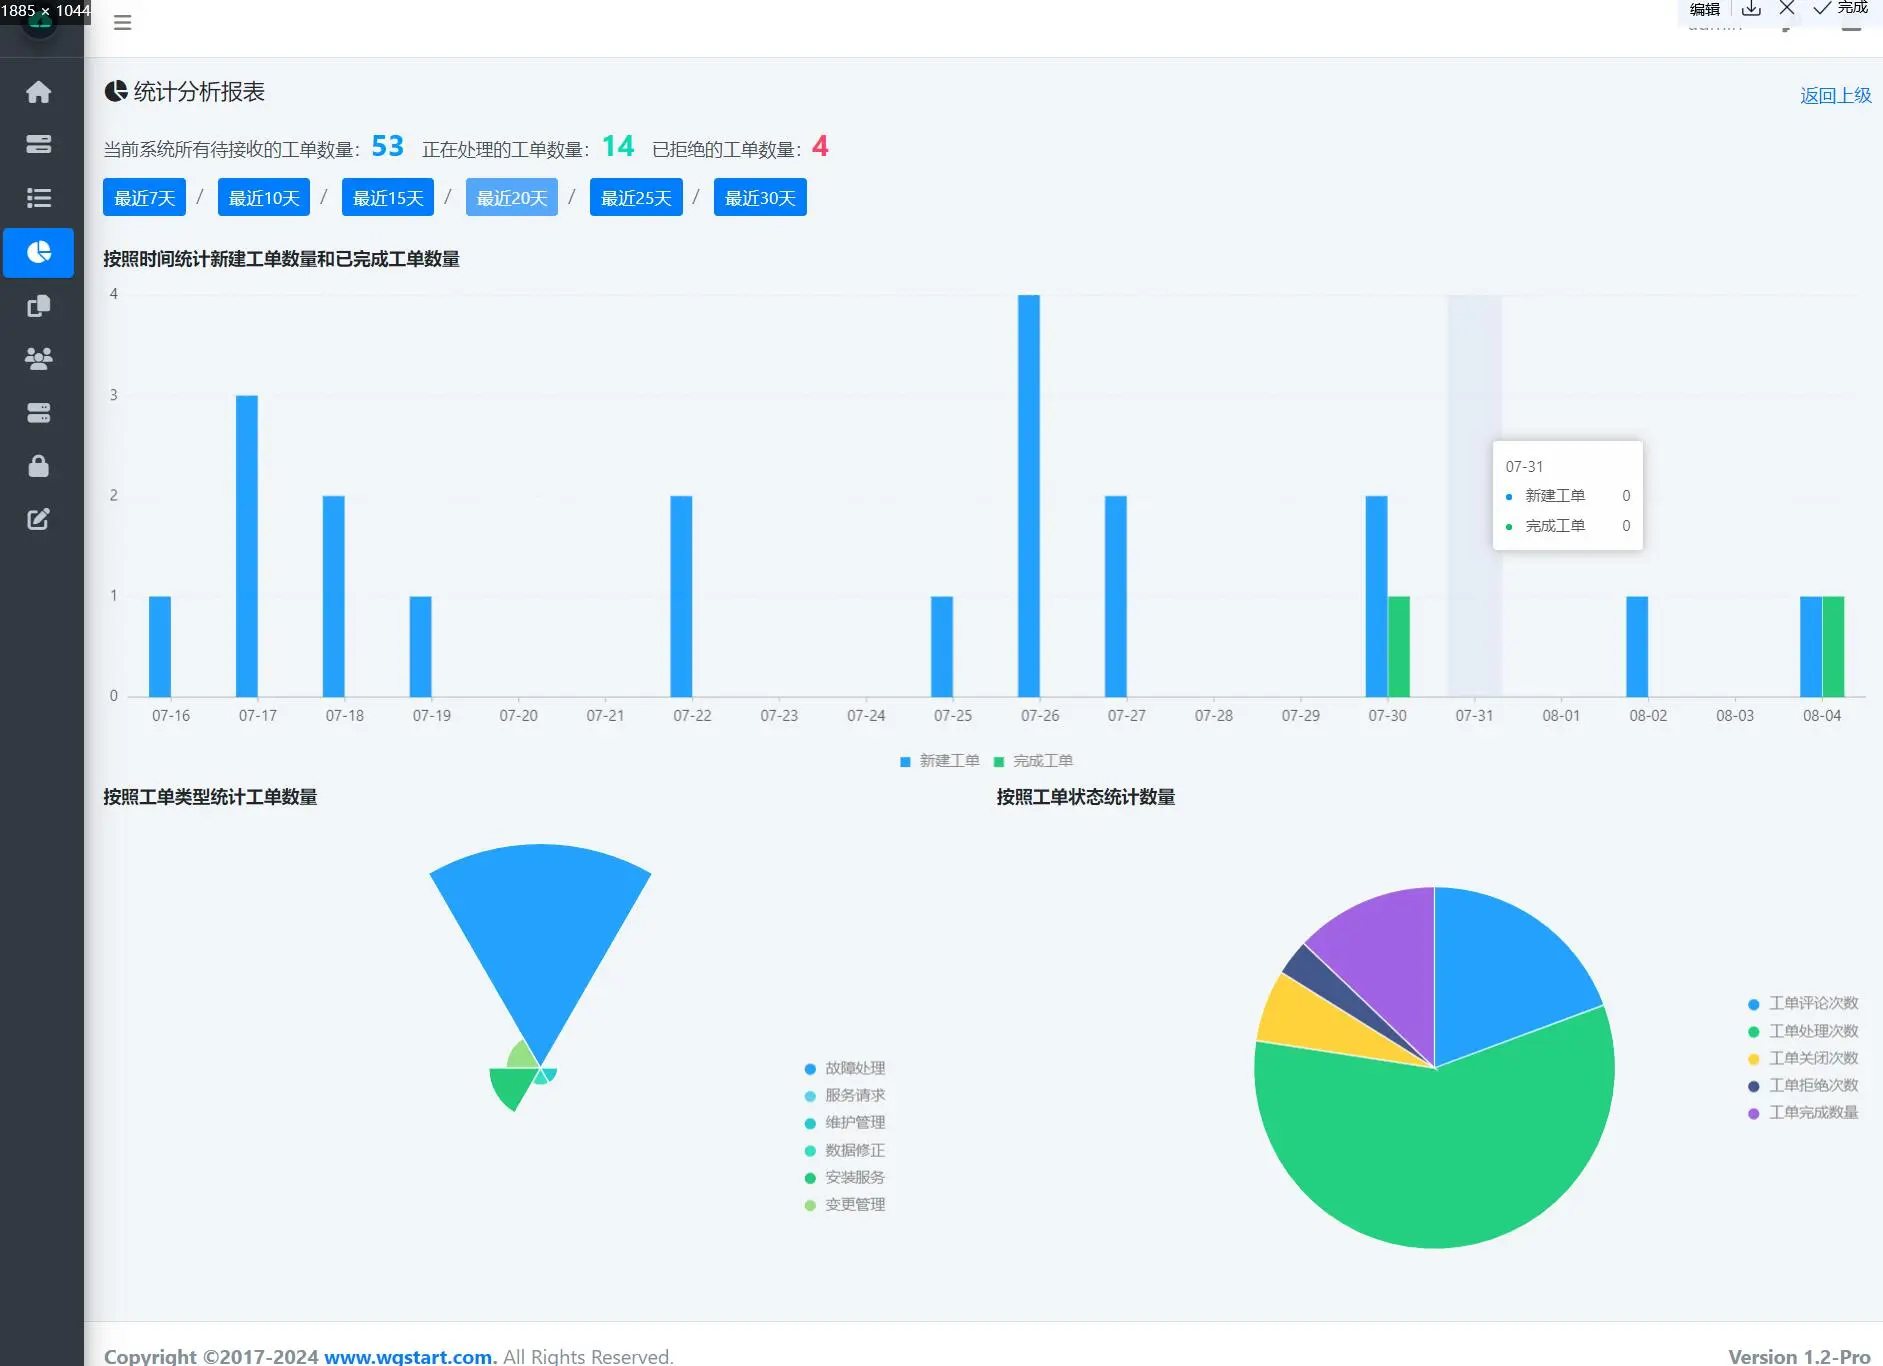
Task: Open the home icon in sidebar
Action: (x=38, y=92)
